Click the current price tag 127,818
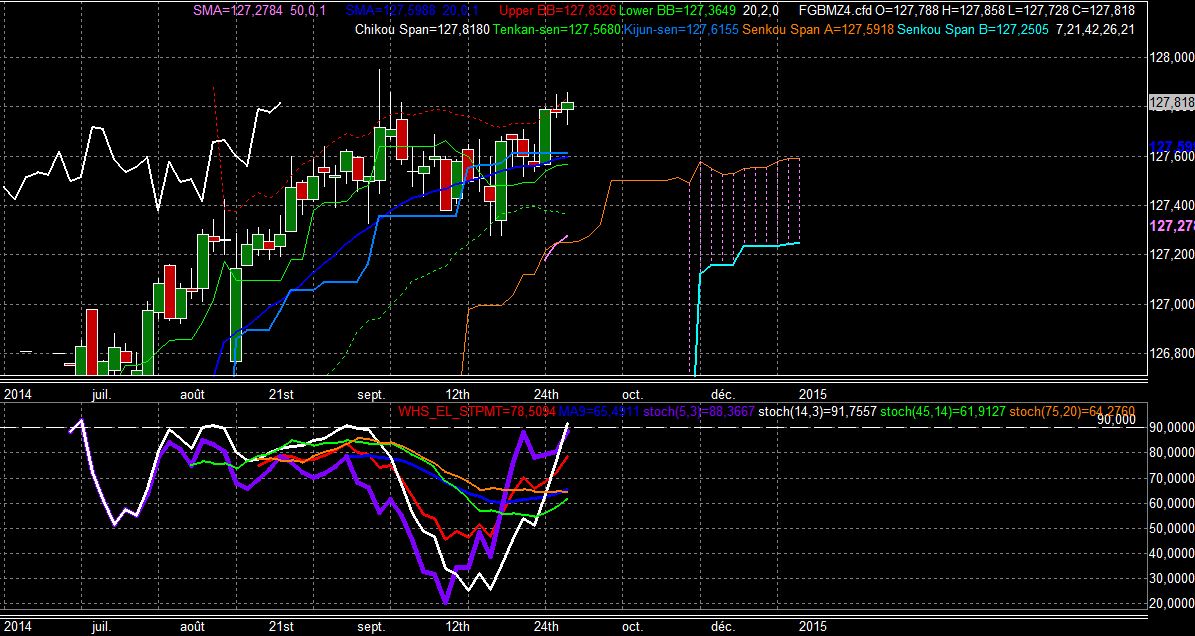 tap(1171, 104)
